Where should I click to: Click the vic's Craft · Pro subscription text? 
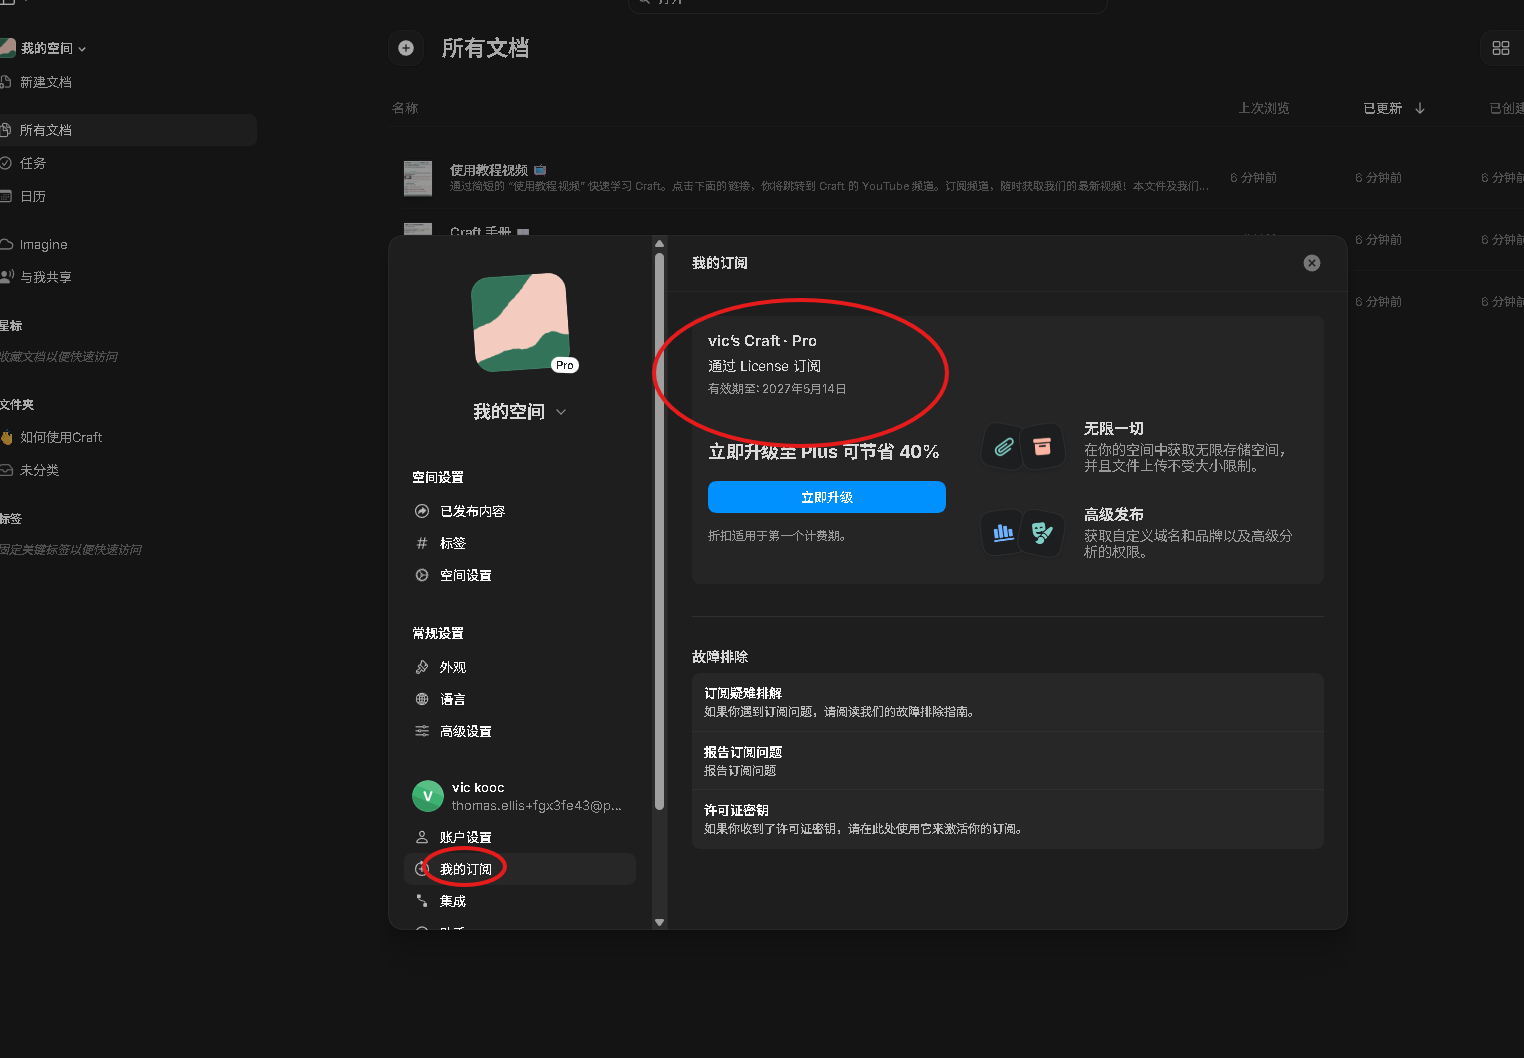click(762, 341)
